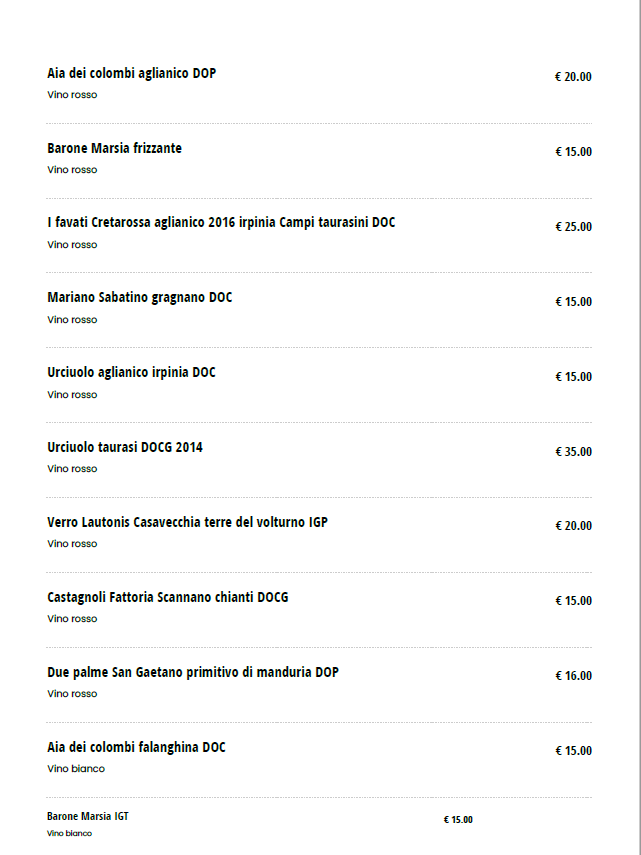The image size is (641, 855).
Task: Click I favati Cretarossa aglianico 2016 item
Action: click(221, 222)
